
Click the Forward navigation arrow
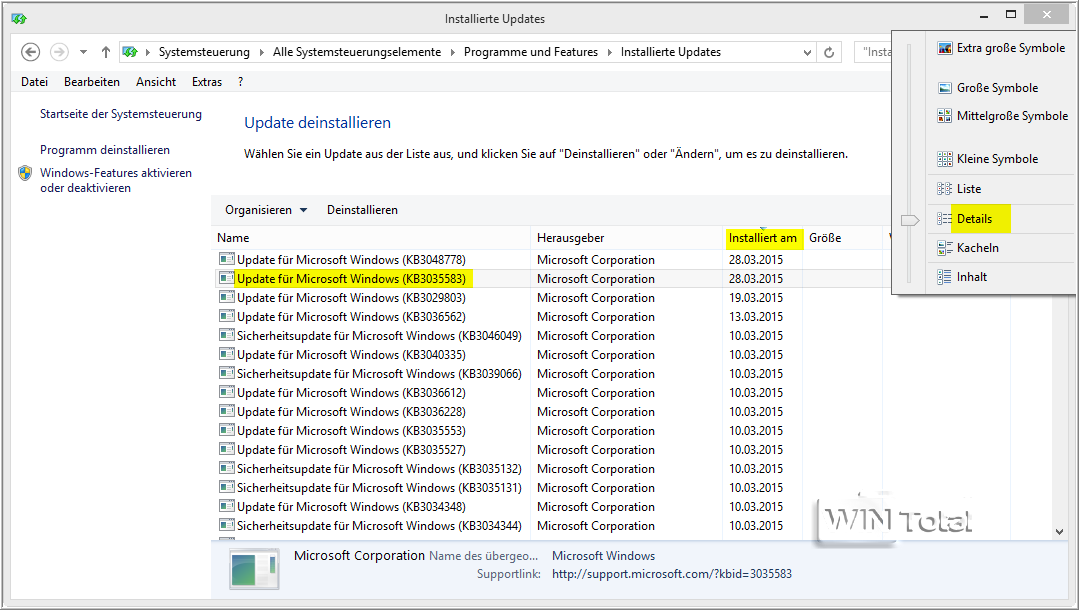(60, 52)
